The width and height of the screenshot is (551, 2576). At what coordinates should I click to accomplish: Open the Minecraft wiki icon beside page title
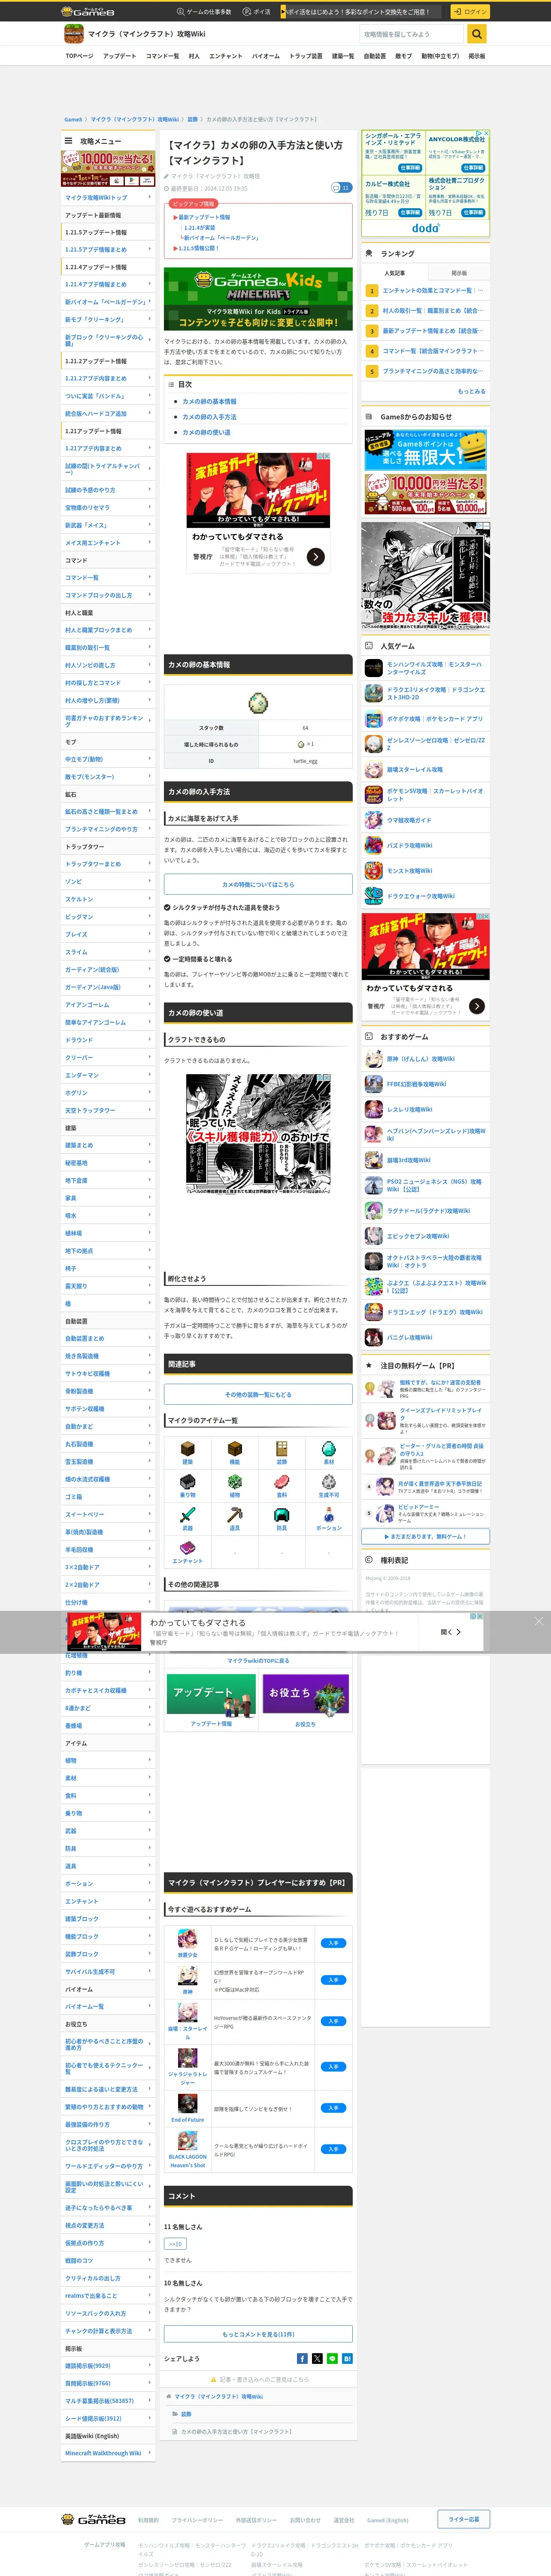pyautogui.click(x=74, y=34)
